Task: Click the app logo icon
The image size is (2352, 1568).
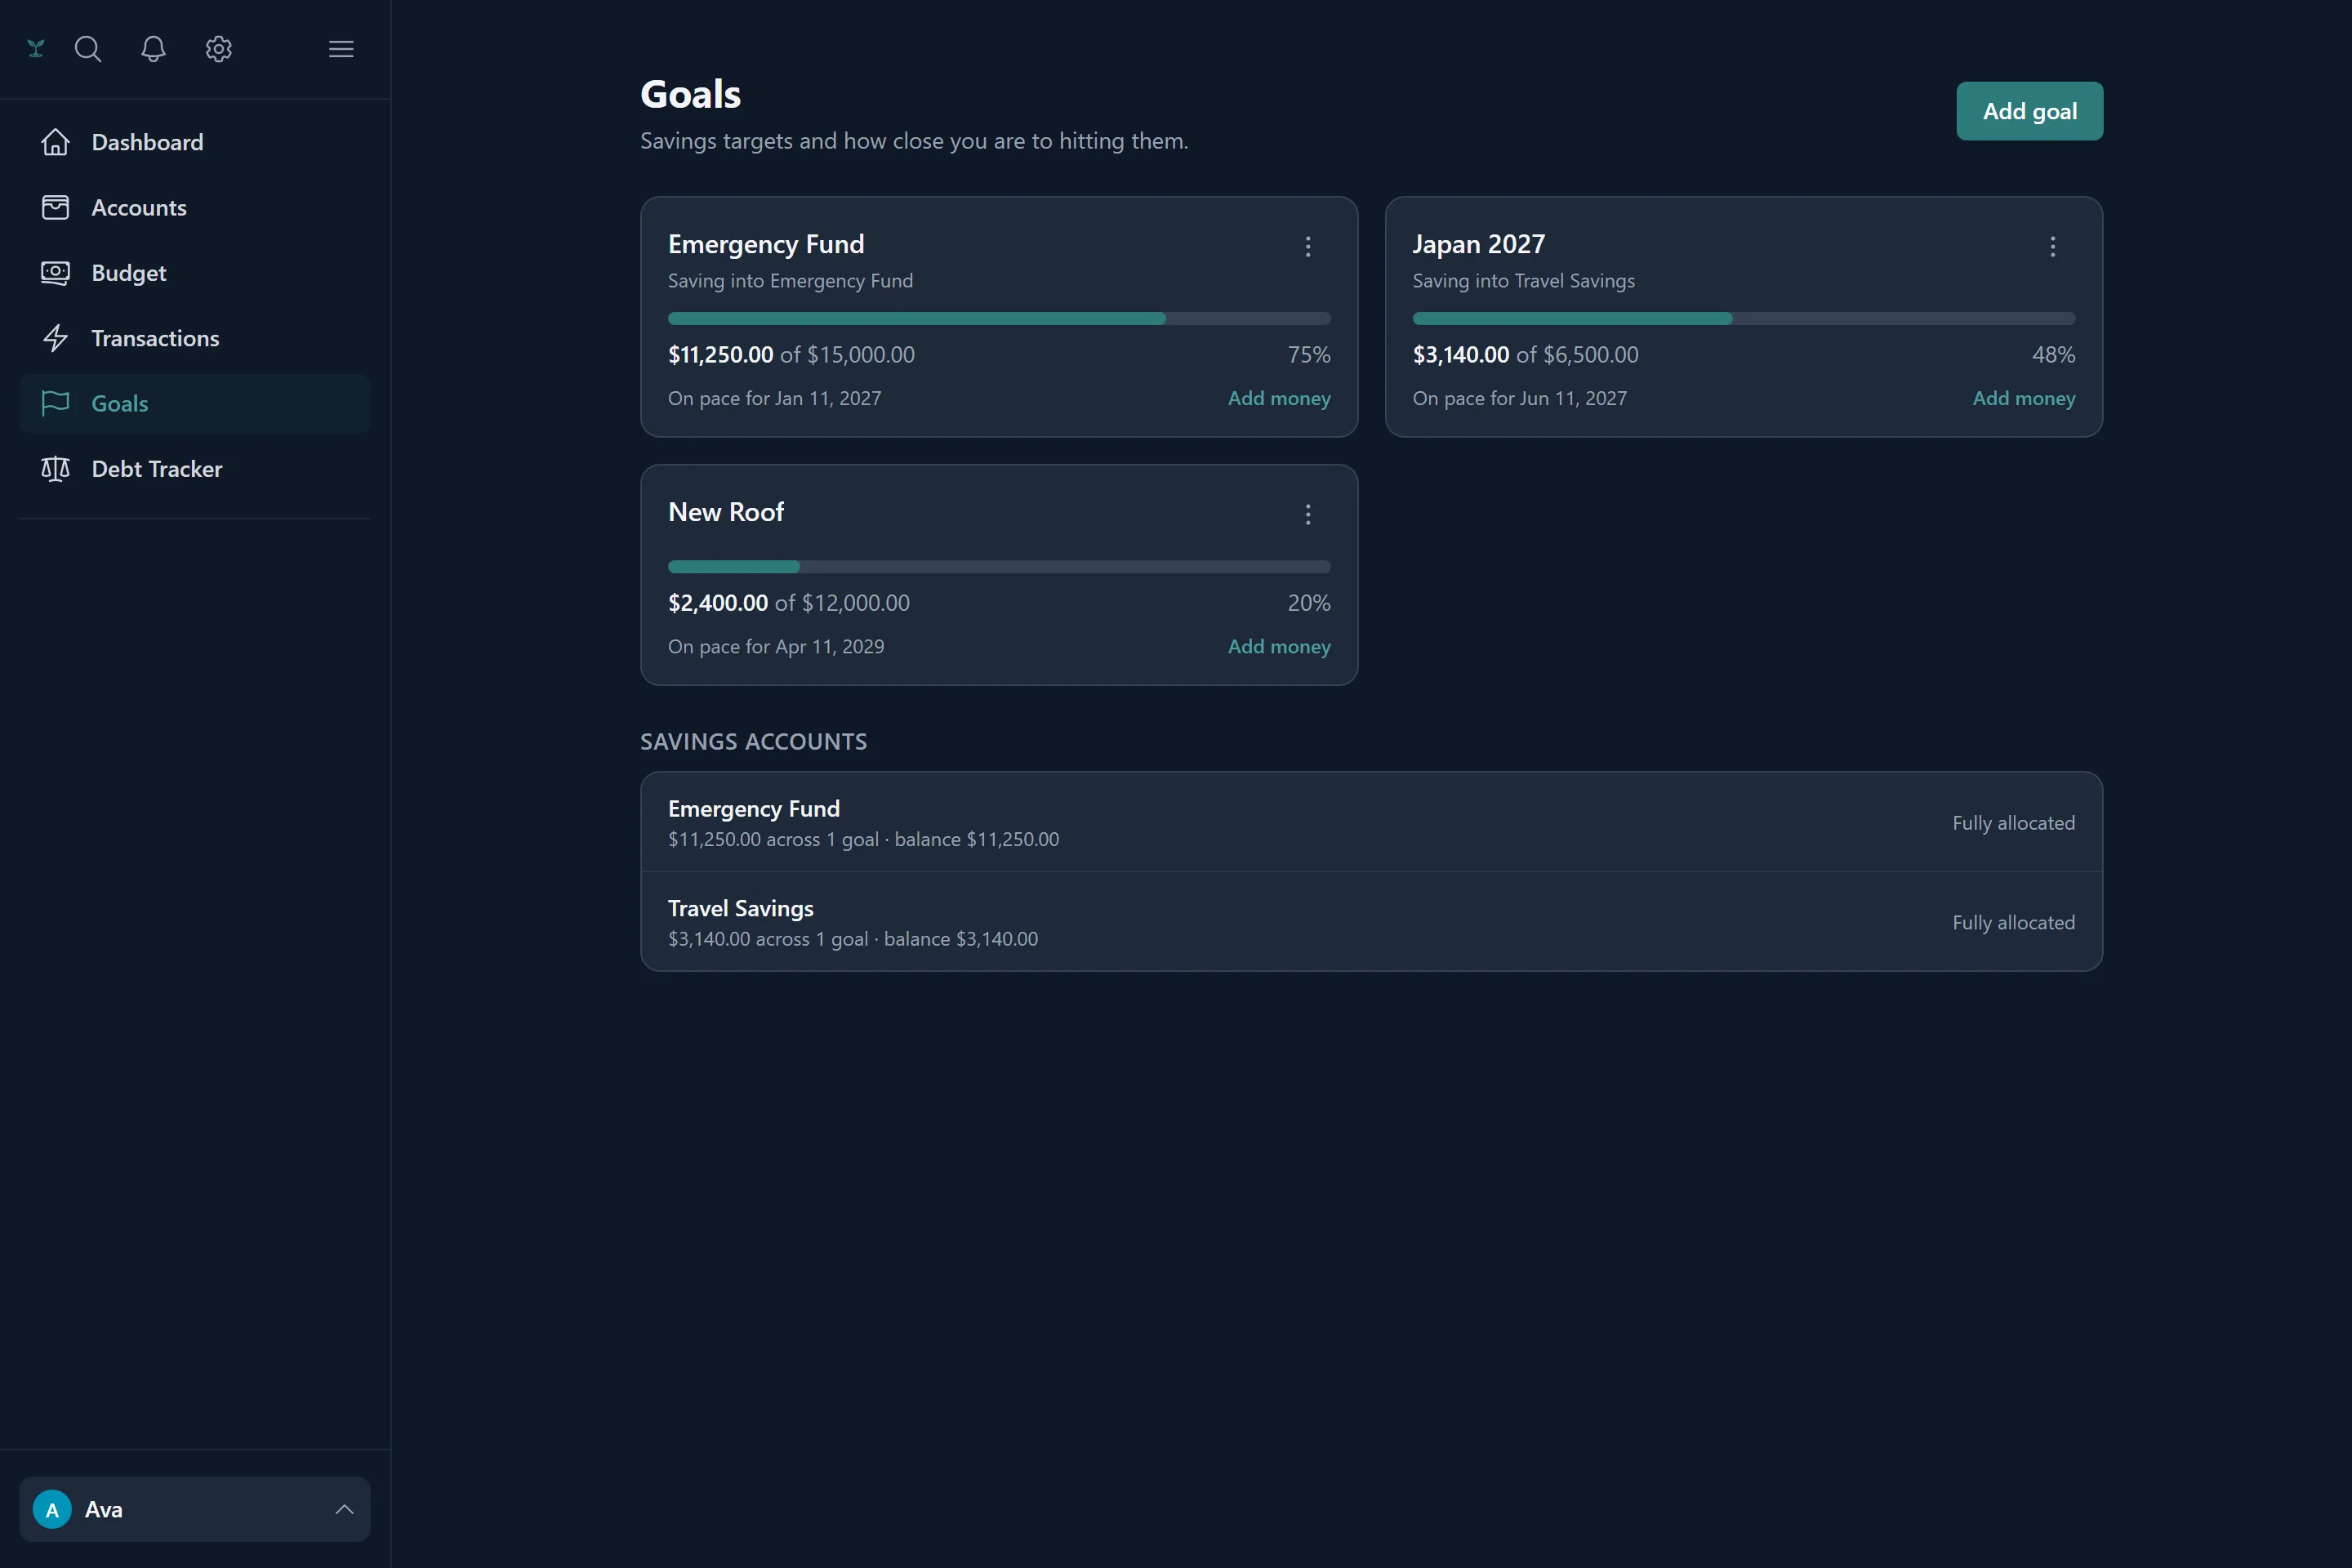Action: 36,49
